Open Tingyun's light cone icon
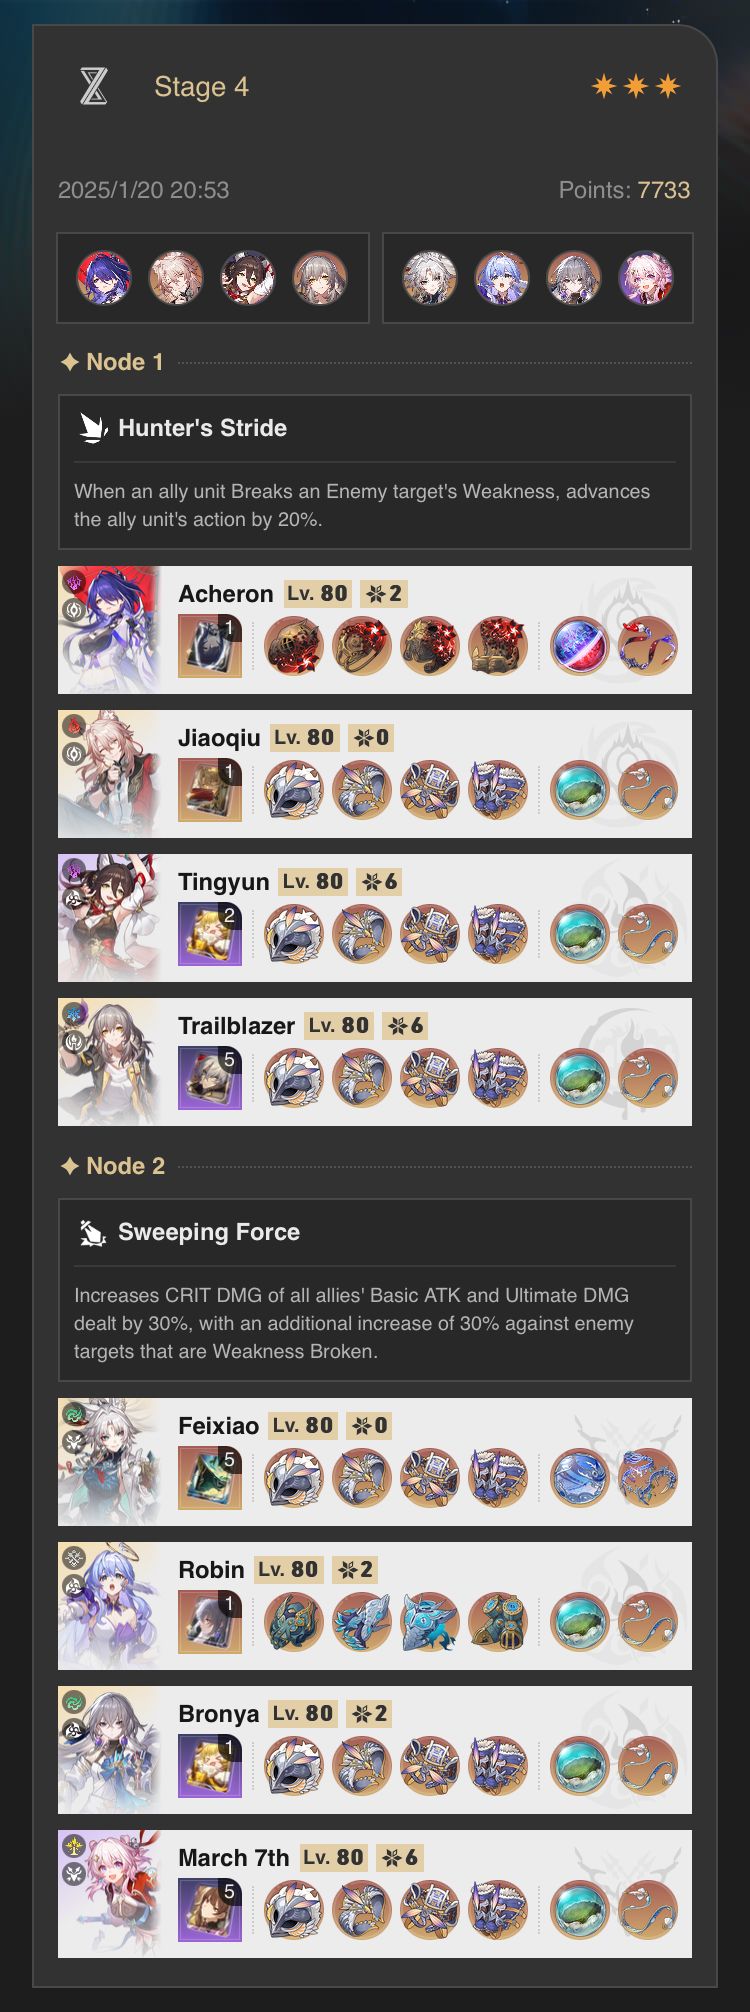This screenshot has height=2012, width=750. pos(210,934)
